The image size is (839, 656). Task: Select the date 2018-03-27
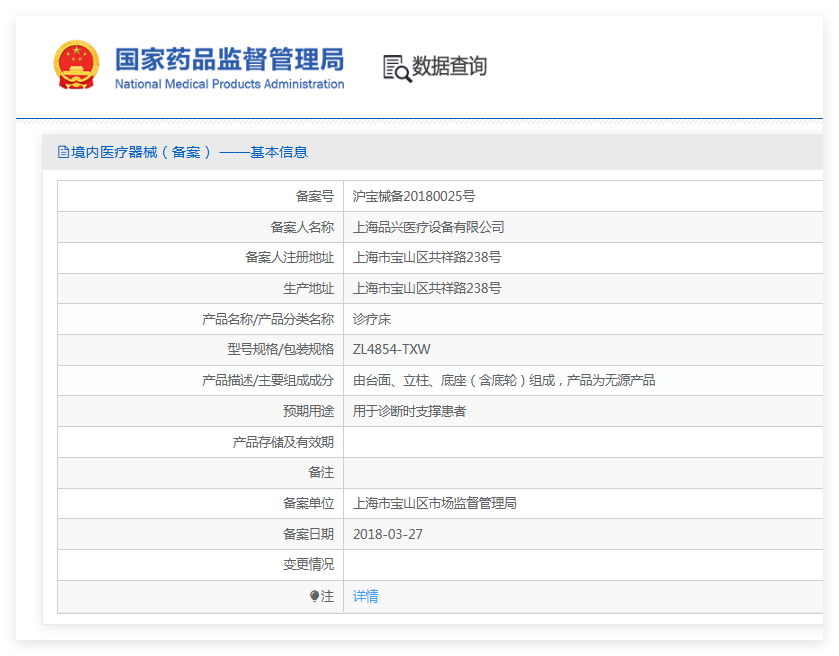387,535
